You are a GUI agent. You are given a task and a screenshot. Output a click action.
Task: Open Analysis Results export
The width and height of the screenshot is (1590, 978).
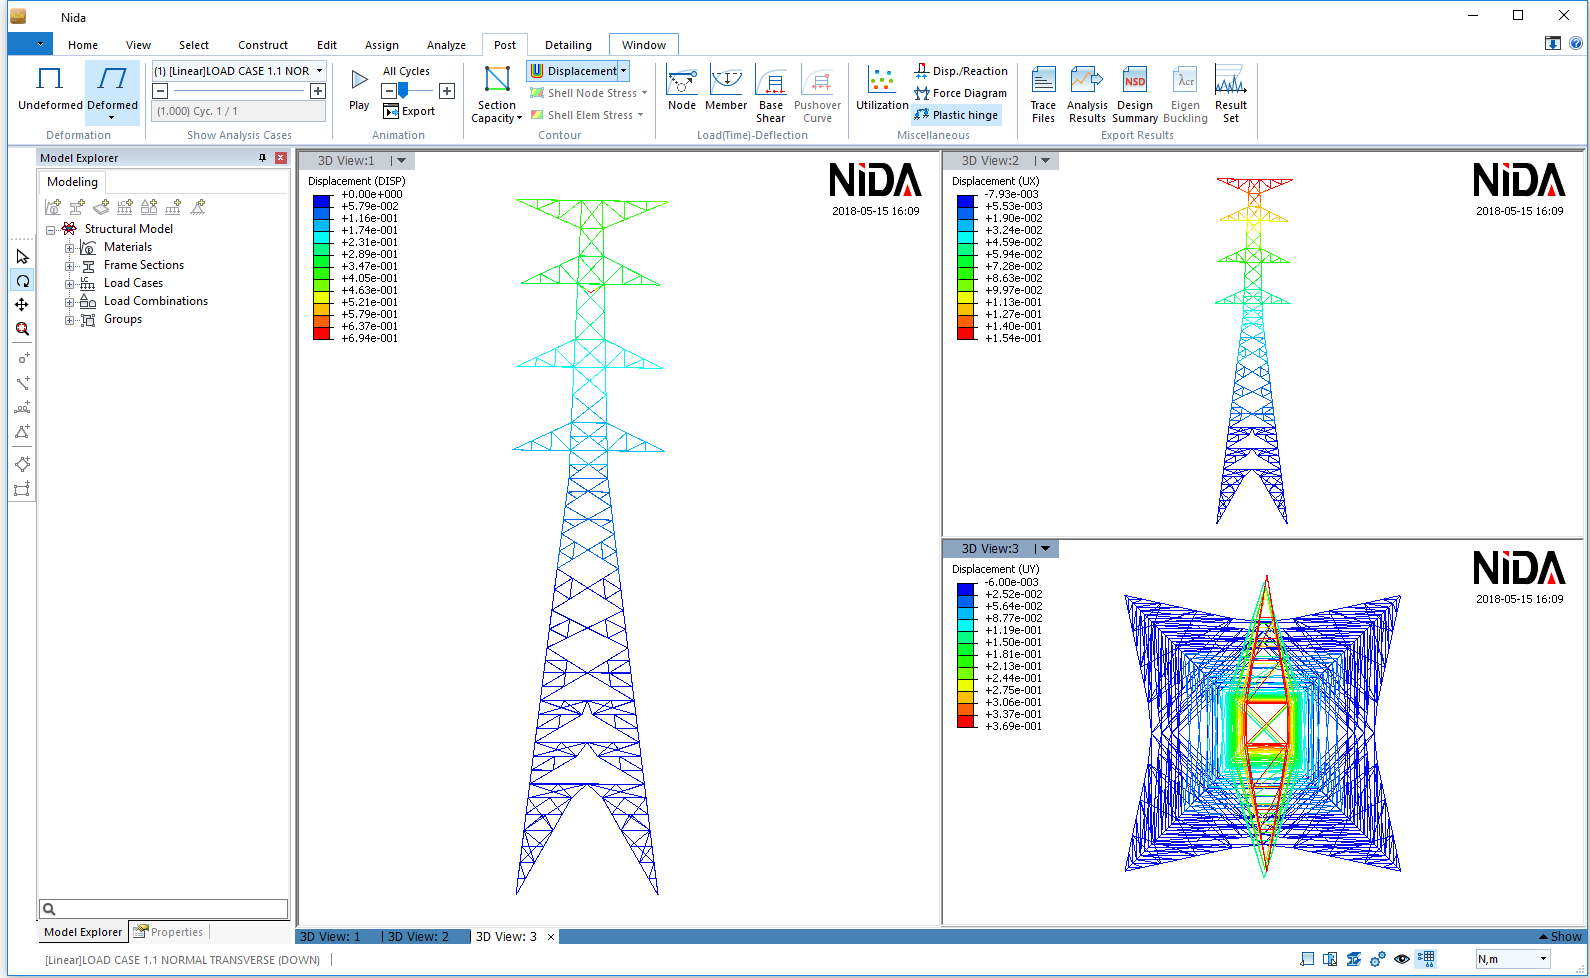point(1087,95)
